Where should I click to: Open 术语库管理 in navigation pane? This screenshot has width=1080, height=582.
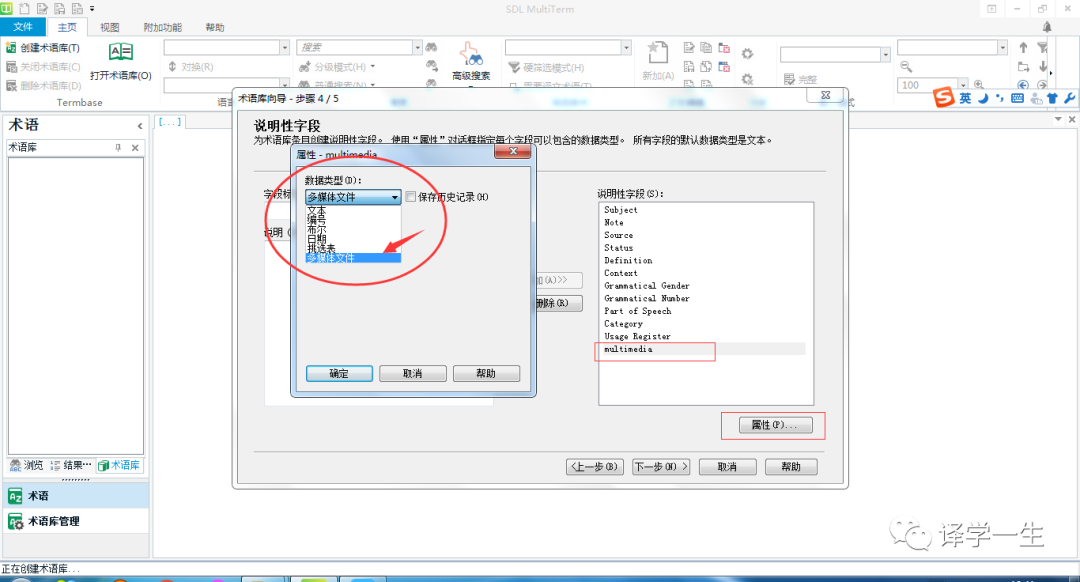(x=76, y=521)
